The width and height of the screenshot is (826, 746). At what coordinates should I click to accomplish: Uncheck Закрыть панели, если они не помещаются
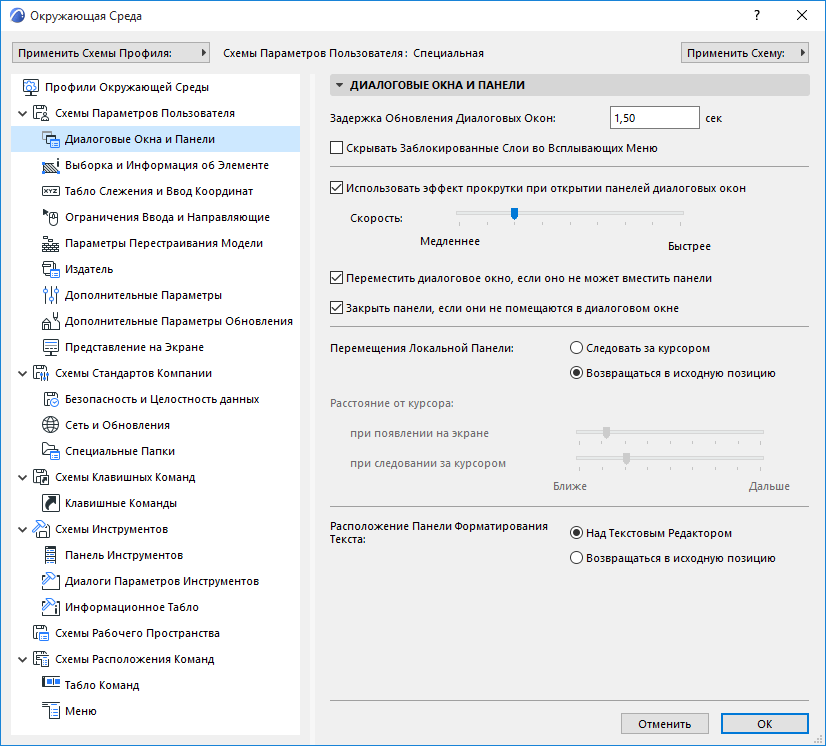point(336,308)
